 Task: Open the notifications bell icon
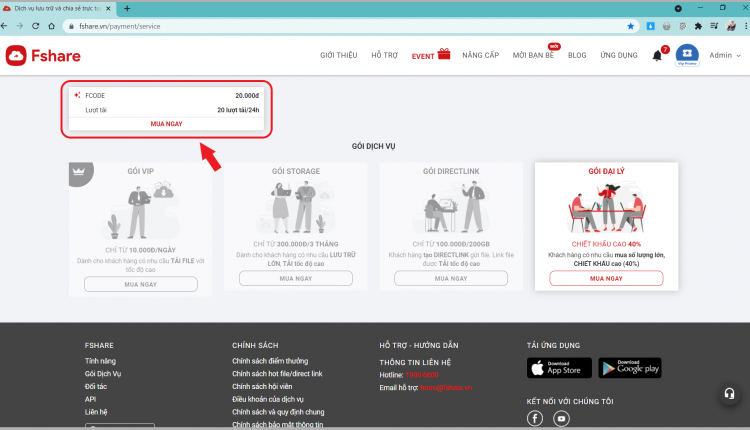click(x=657, y=56)
